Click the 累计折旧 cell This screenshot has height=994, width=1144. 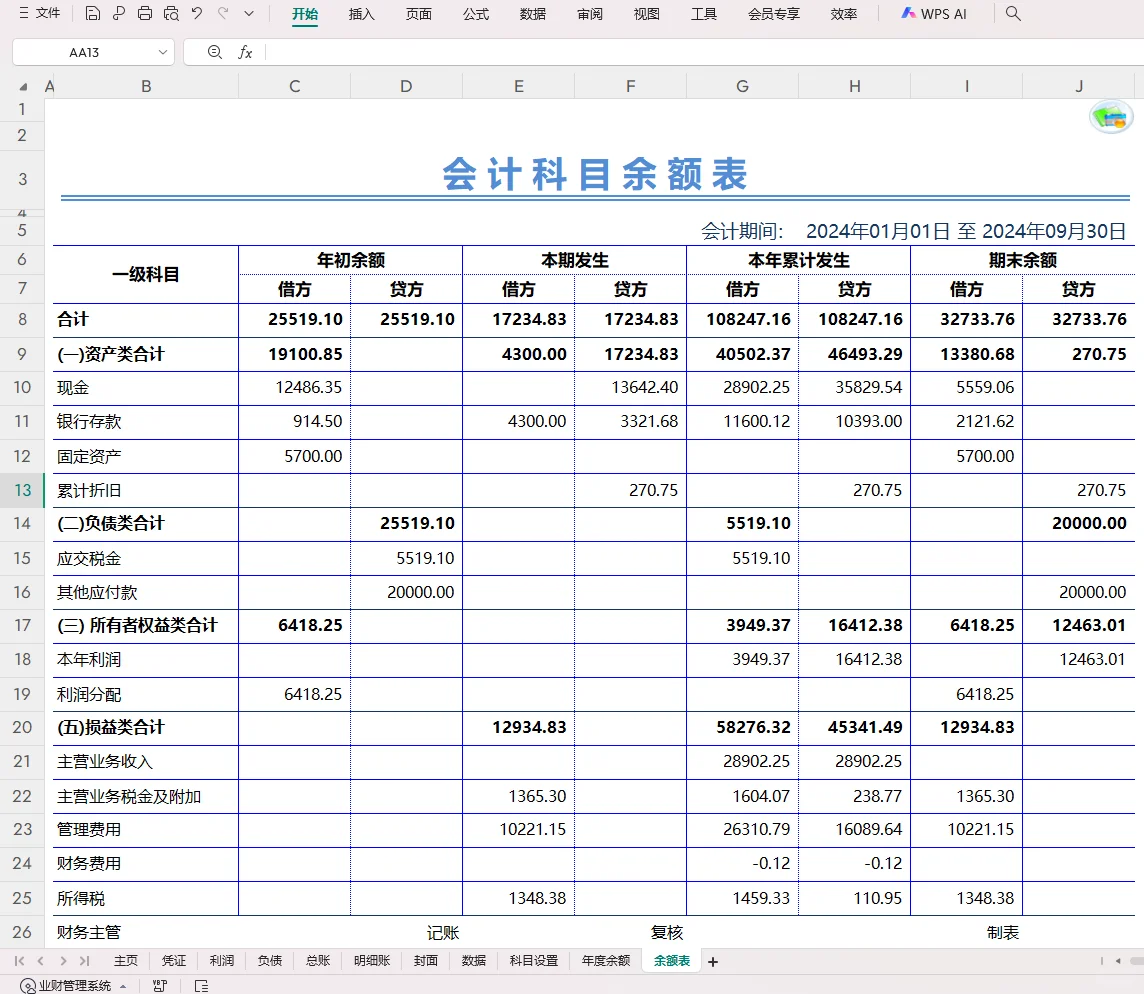coord(145,490)
